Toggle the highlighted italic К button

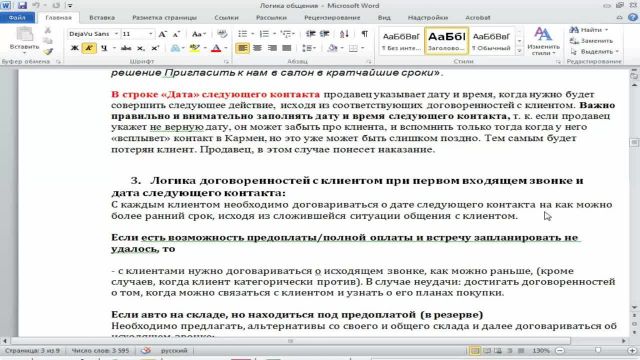pos(89,48)
